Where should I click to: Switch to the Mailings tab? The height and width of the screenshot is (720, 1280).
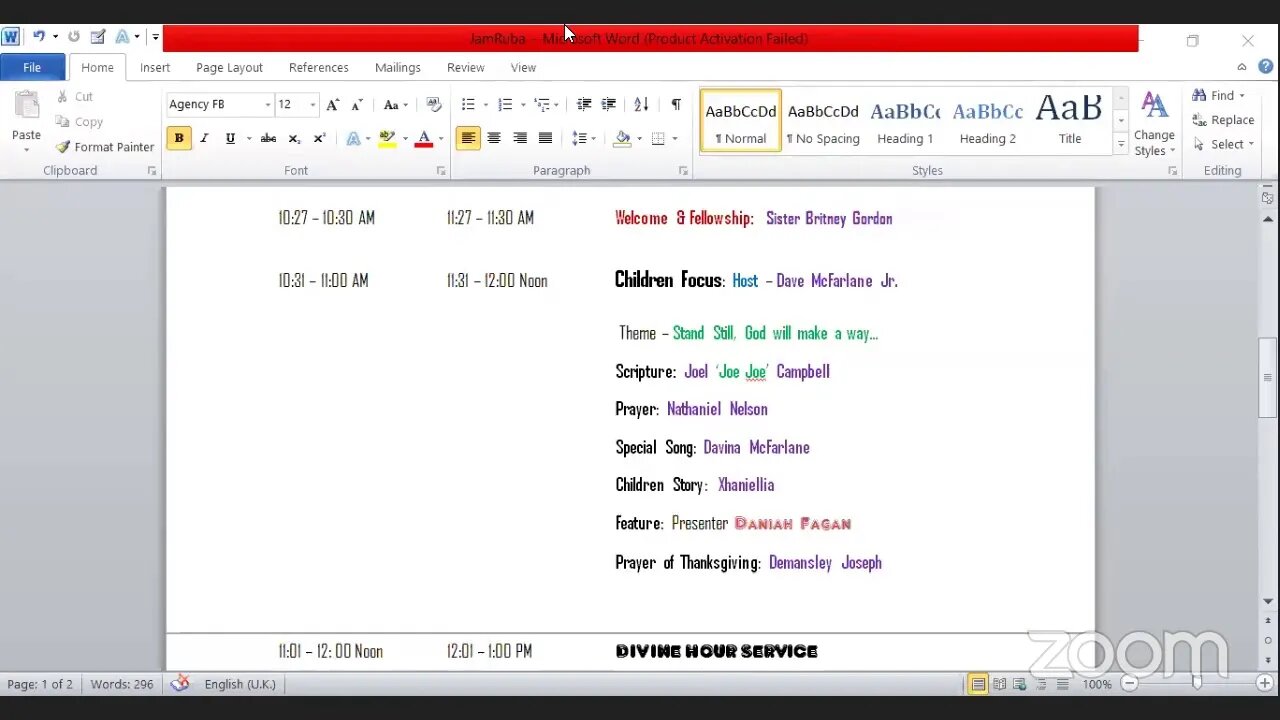[x=398, y=67]
